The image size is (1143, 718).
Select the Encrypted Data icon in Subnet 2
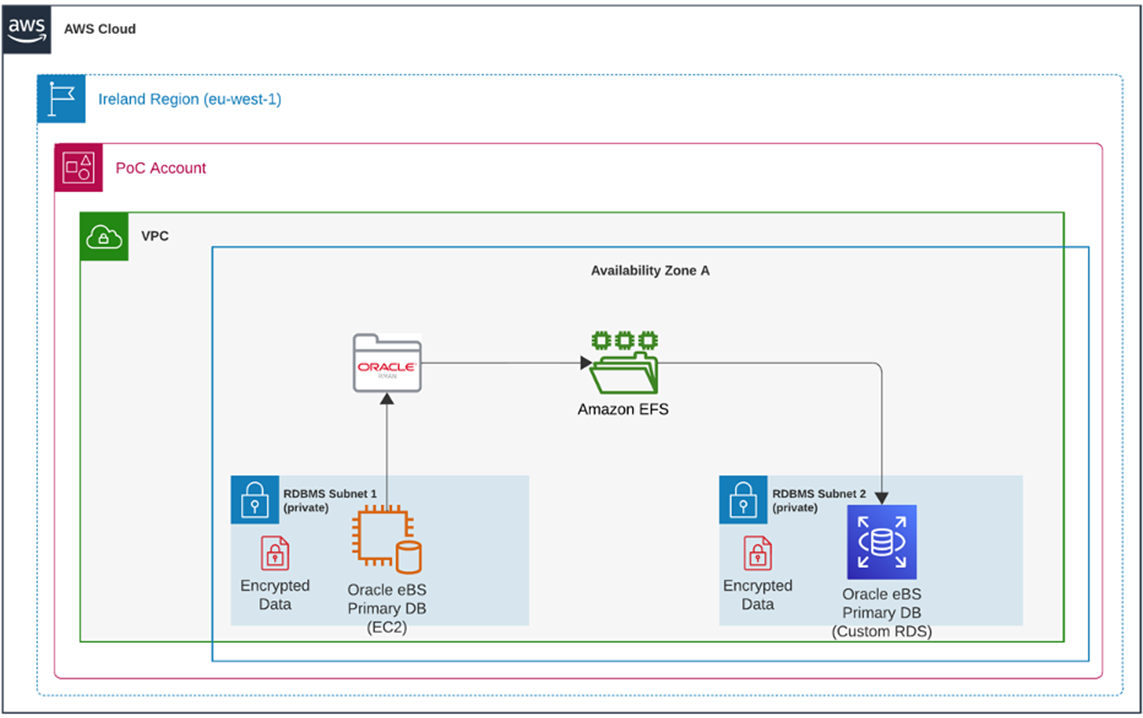[757, 553]
